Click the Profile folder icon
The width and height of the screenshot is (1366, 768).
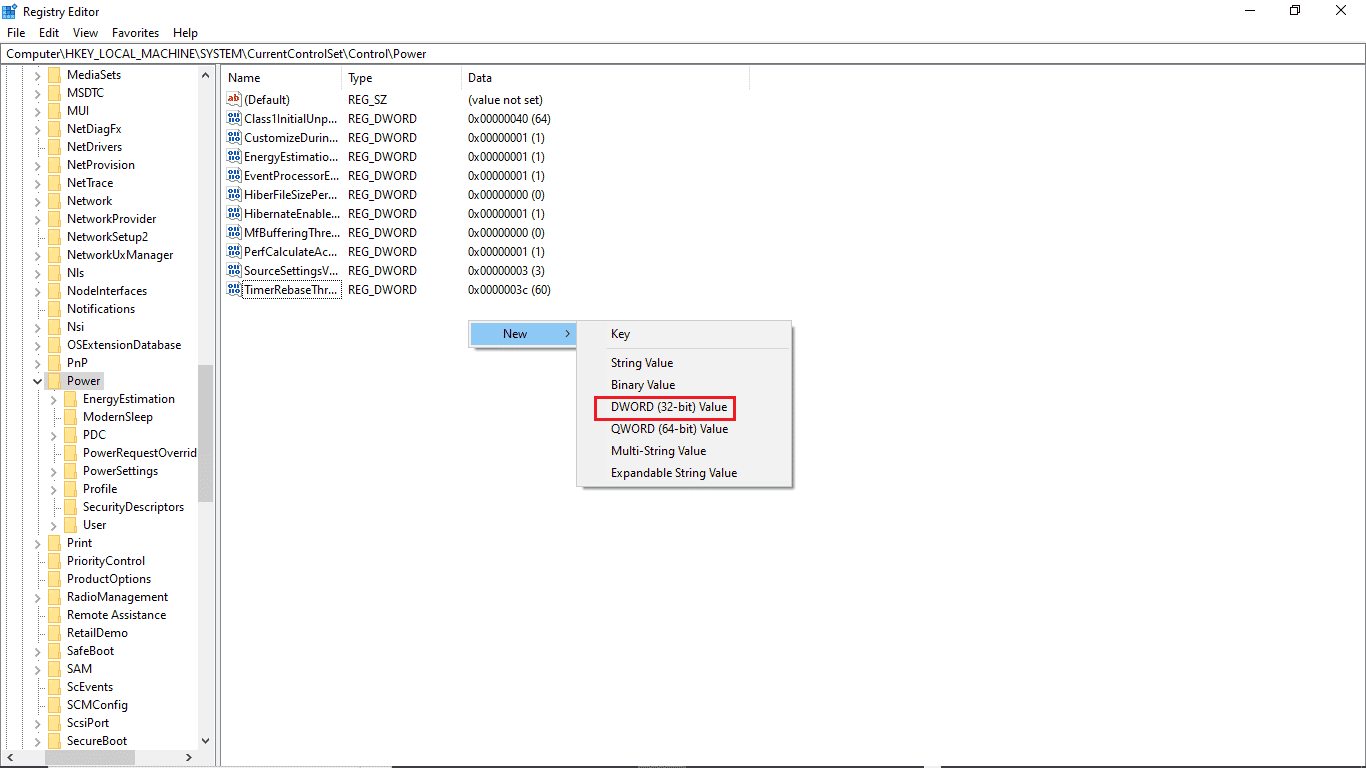(x=70, y=489)
